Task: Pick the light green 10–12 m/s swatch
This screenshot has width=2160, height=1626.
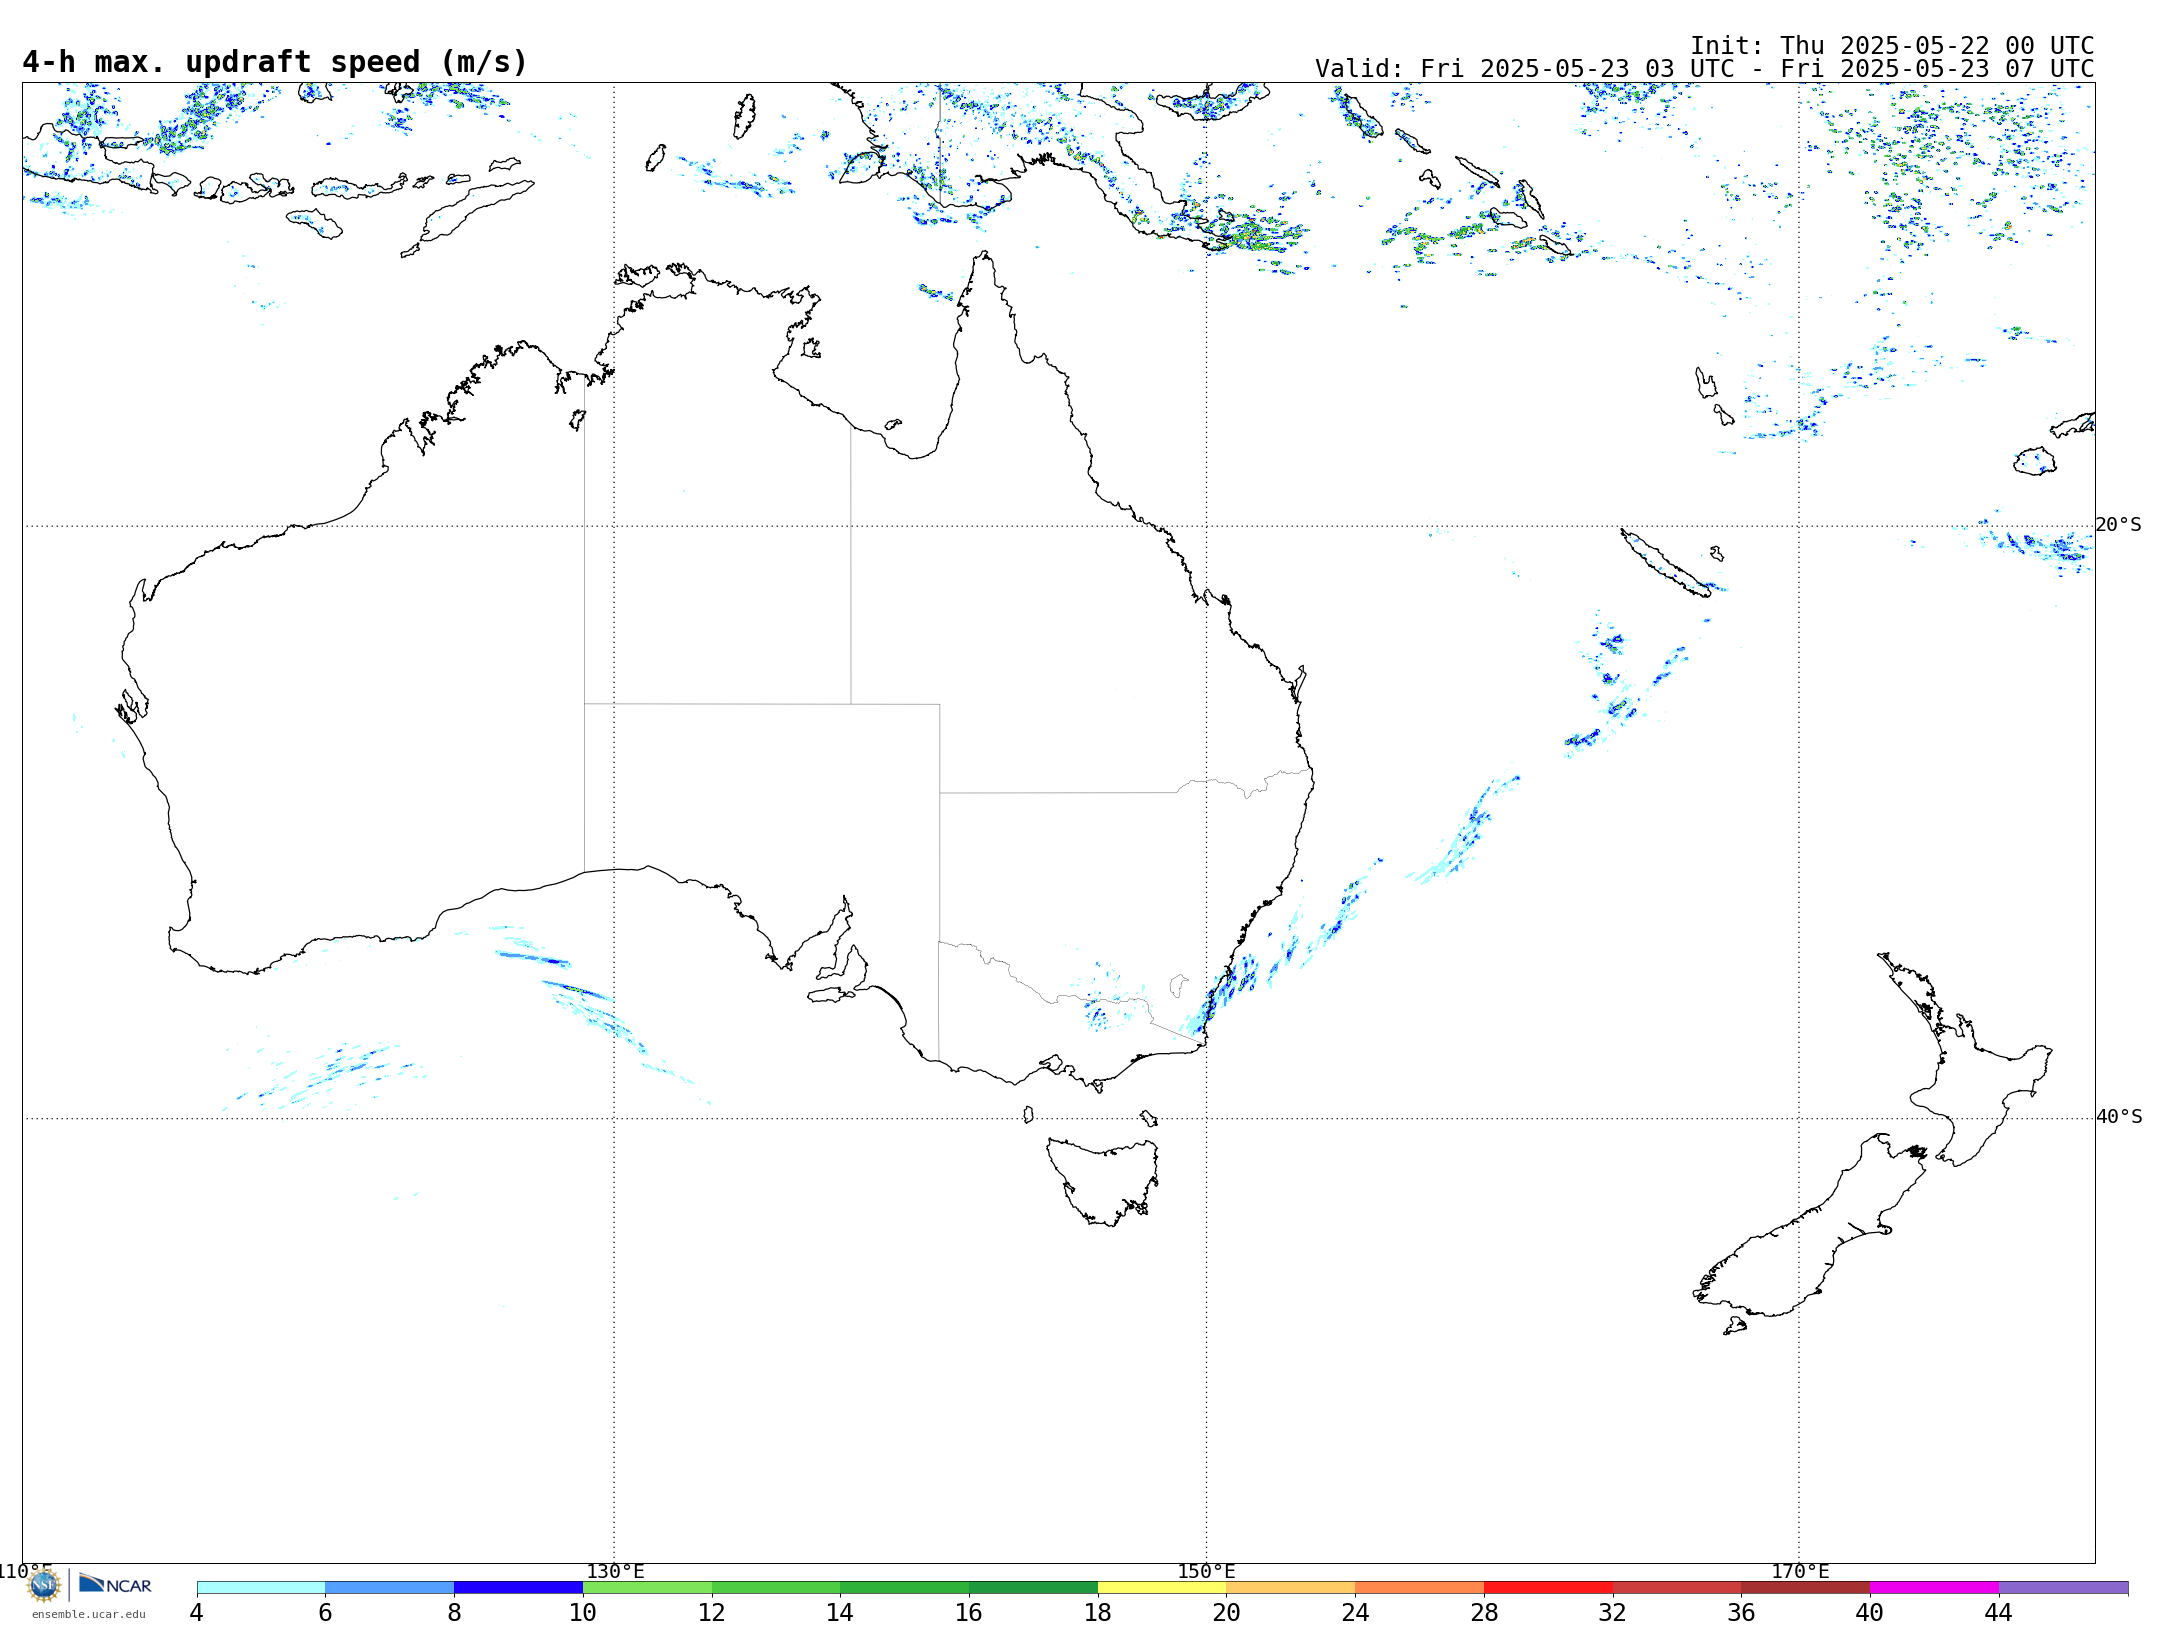Action: tap(647, 1588)
